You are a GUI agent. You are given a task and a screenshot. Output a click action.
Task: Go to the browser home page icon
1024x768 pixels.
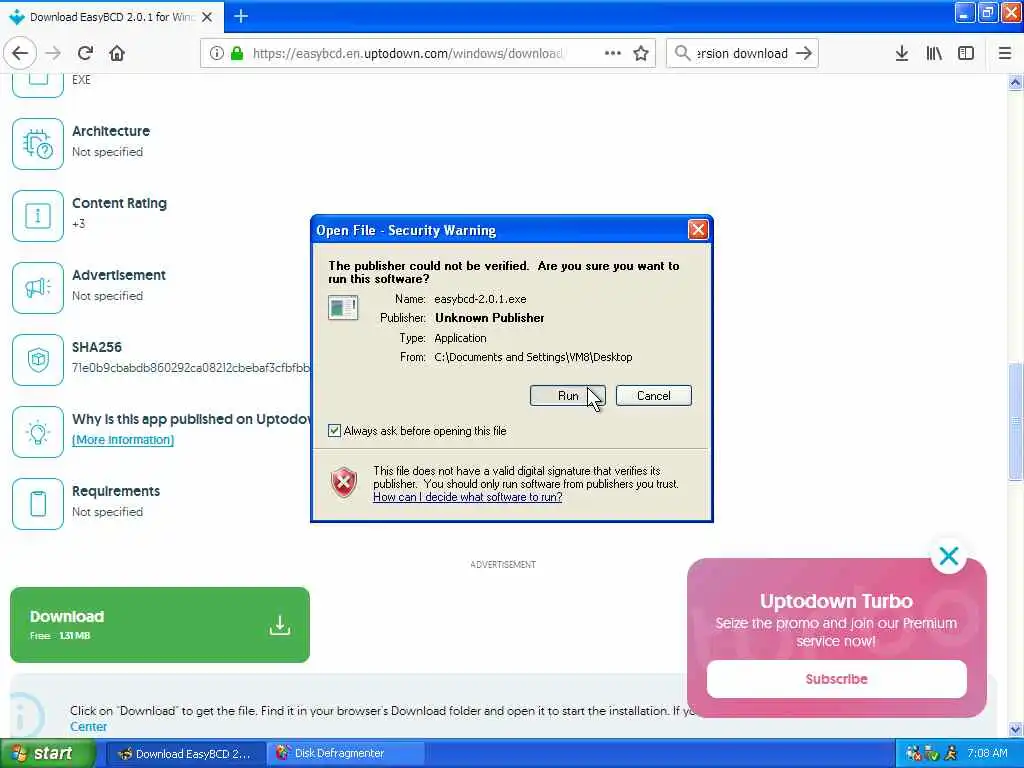117,53
